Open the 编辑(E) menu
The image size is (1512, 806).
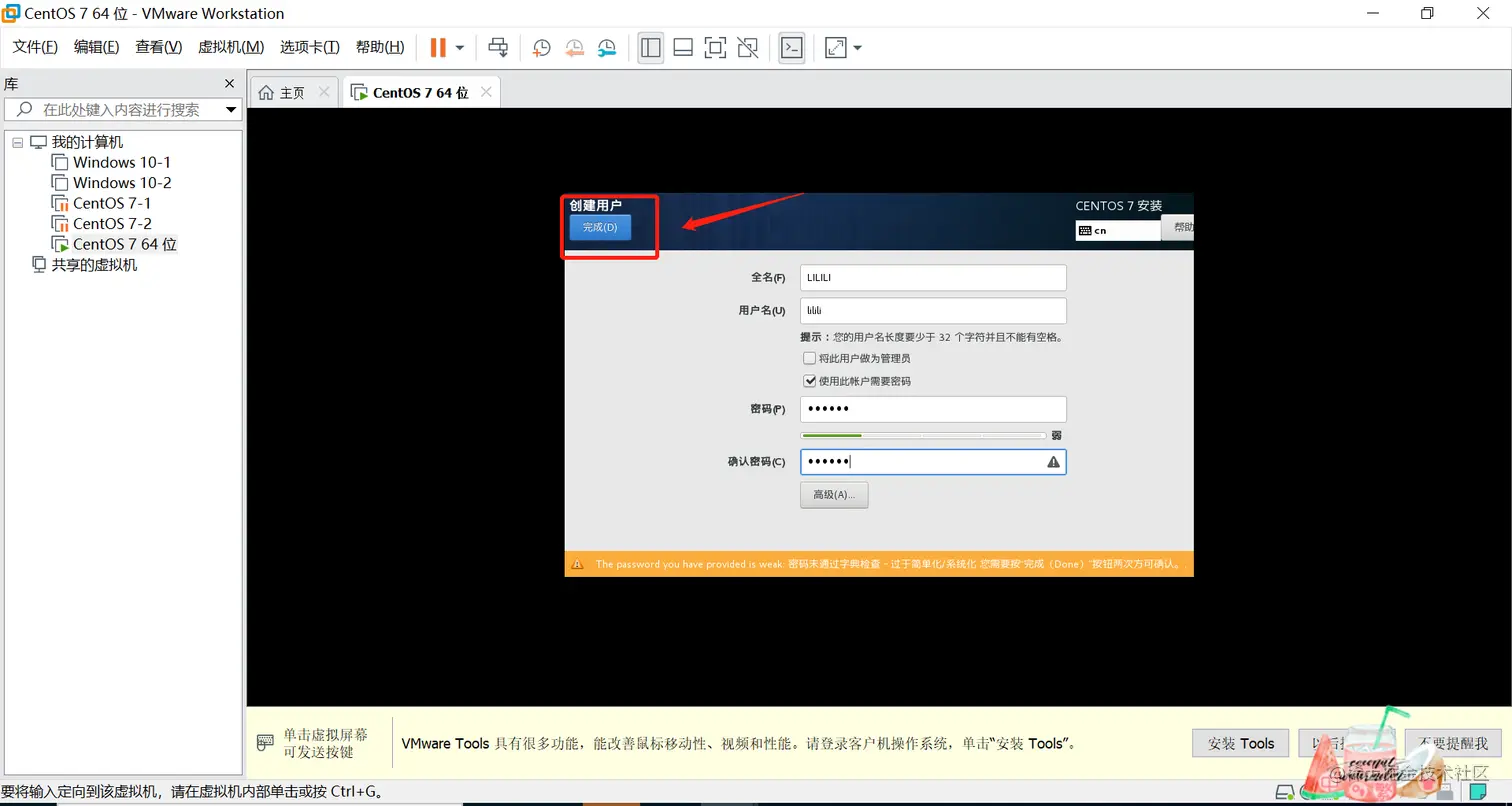coord(96,47)
